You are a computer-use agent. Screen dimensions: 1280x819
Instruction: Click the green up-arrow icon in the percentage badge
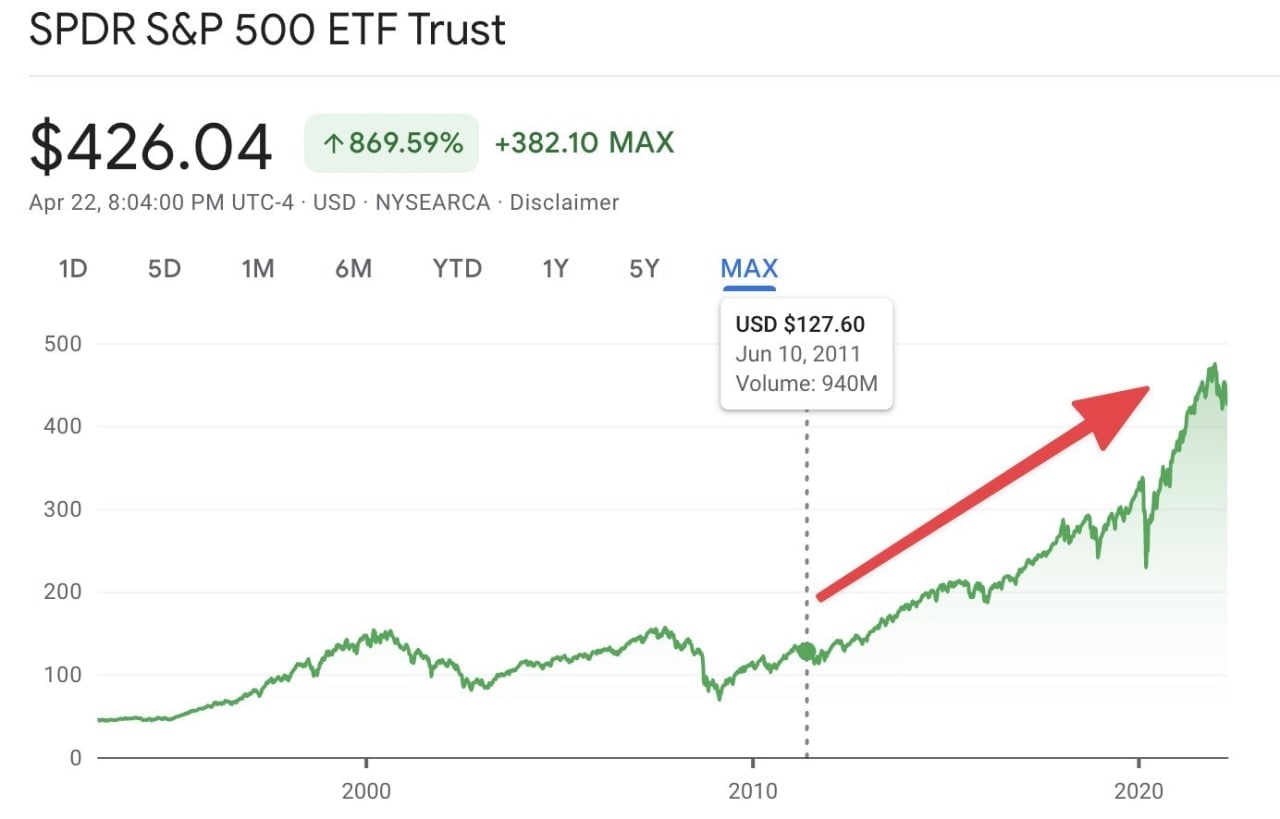pos(333,144)
